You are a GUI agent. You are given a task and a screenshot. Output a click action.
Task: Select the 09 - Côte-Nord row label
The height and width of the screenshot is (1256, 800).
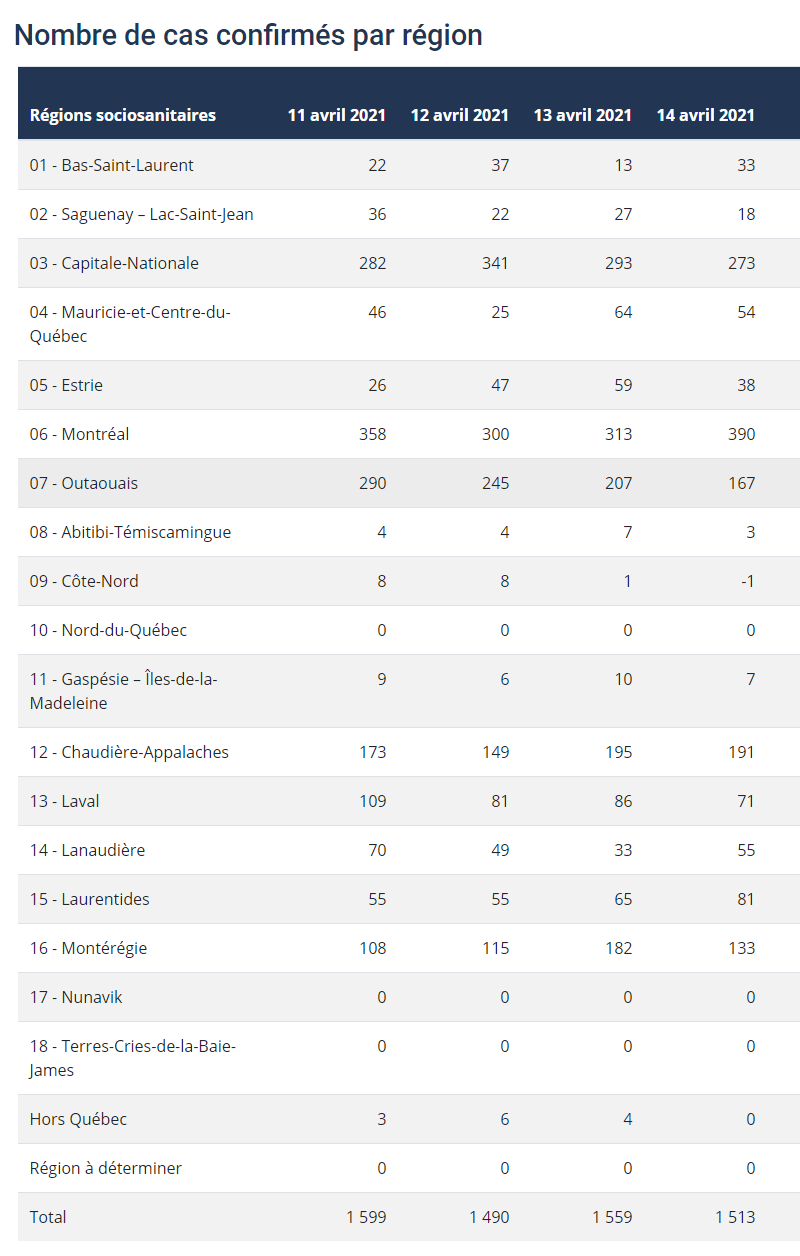(x=84, y=581)
